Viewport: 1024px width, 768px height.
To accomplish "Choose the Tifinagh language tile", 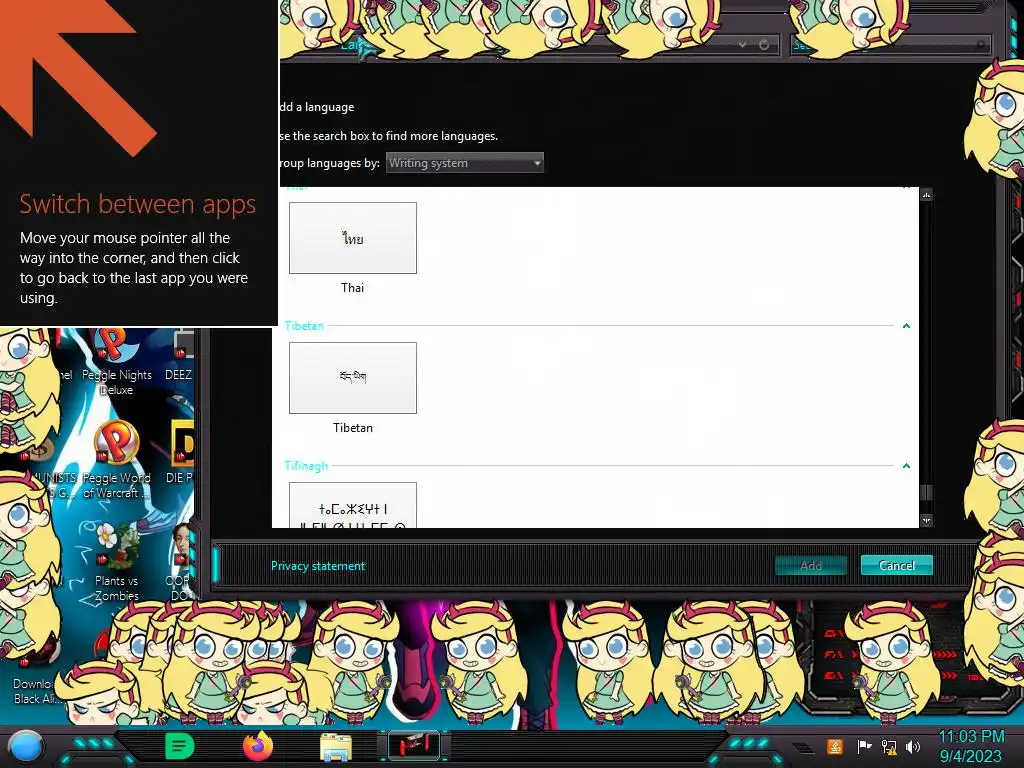I will coord(353,505).
